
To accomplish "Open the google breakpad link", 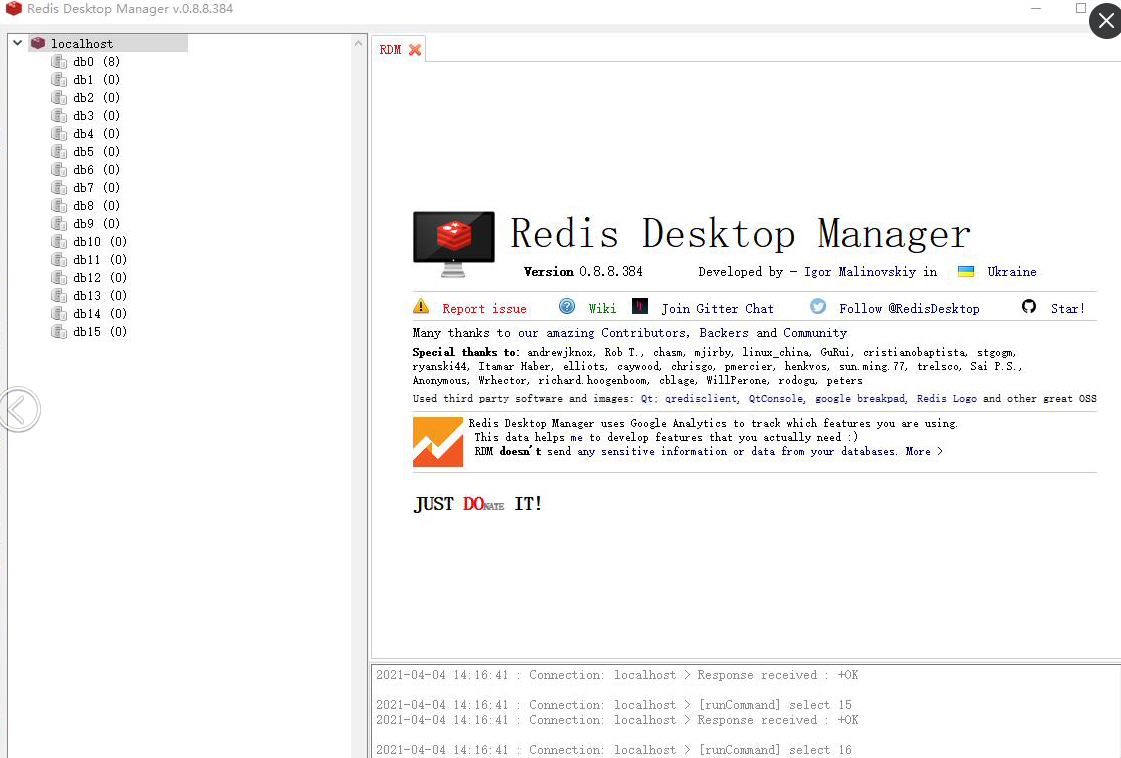I will tap(860, 399).
